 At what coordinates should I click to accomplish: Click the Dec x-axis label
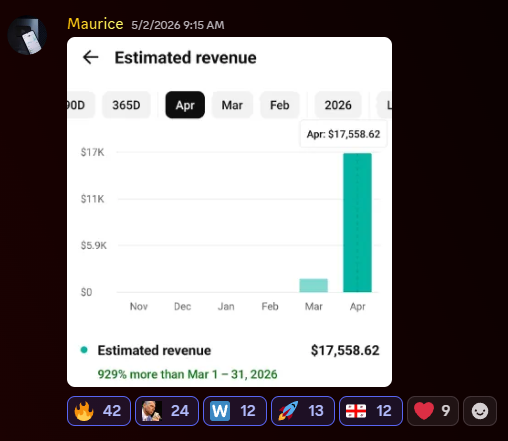coord(182,306)
